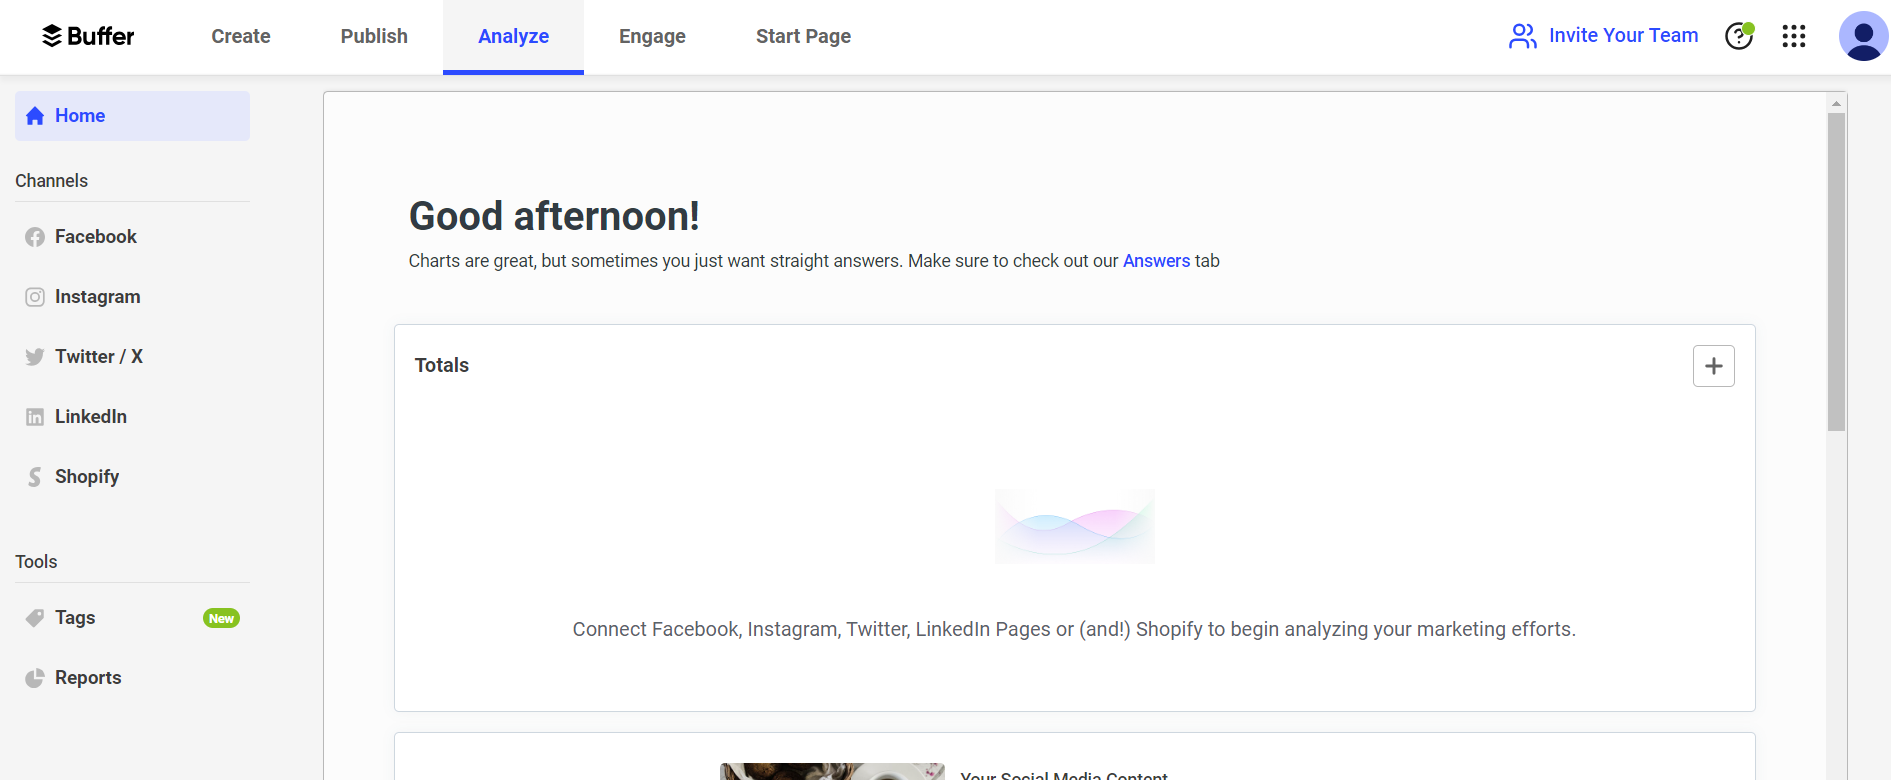Image resolution: width=1891 pixels, height=780 pixels.
Task: Open the LinkedIn channel
Action: coord(132,417)
